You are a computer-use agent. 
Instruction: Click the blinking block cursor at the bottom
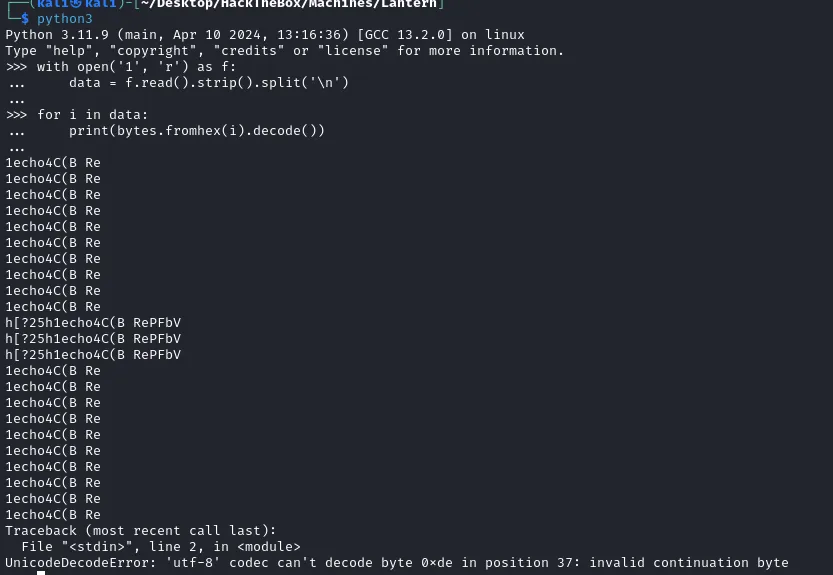tap(41, 573)
